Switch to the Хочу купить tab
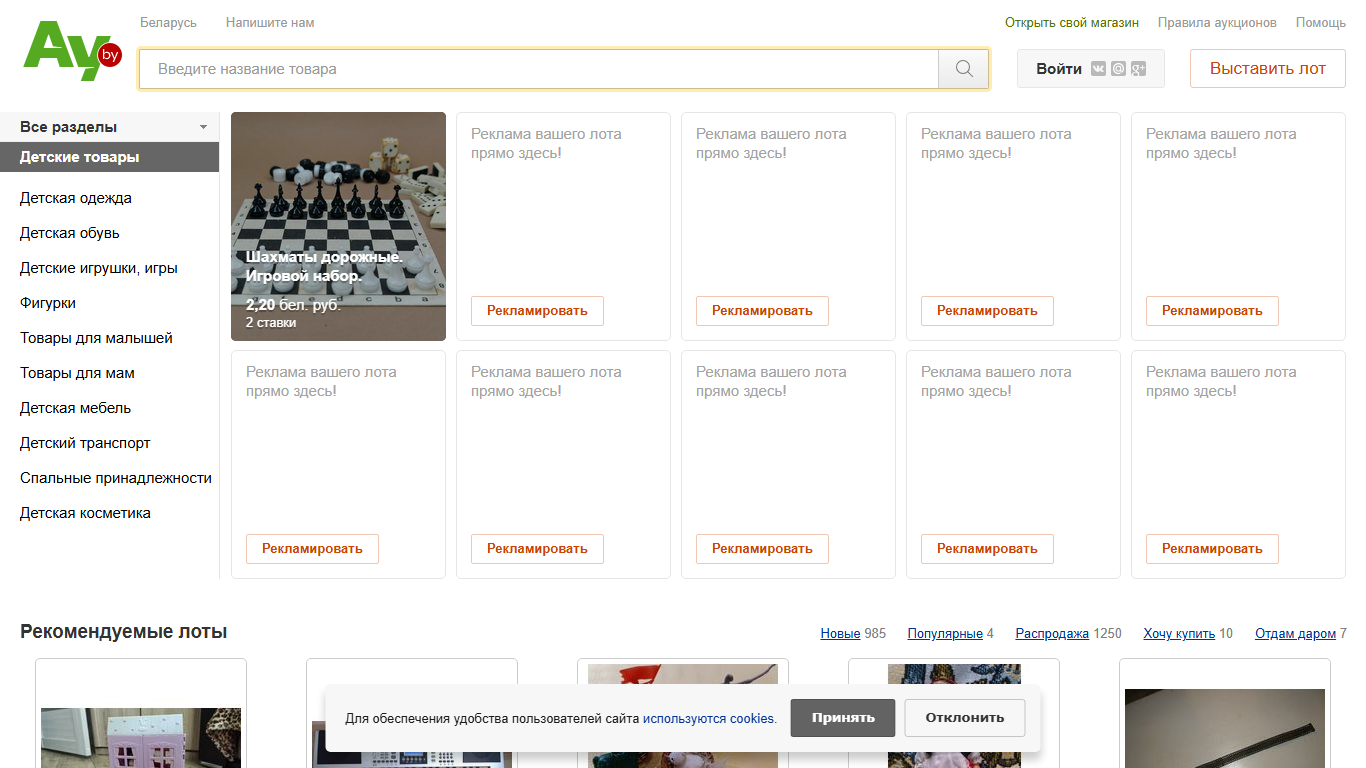The width and height of the screenshot is (1366, 768). click(x=1179, y=633)
